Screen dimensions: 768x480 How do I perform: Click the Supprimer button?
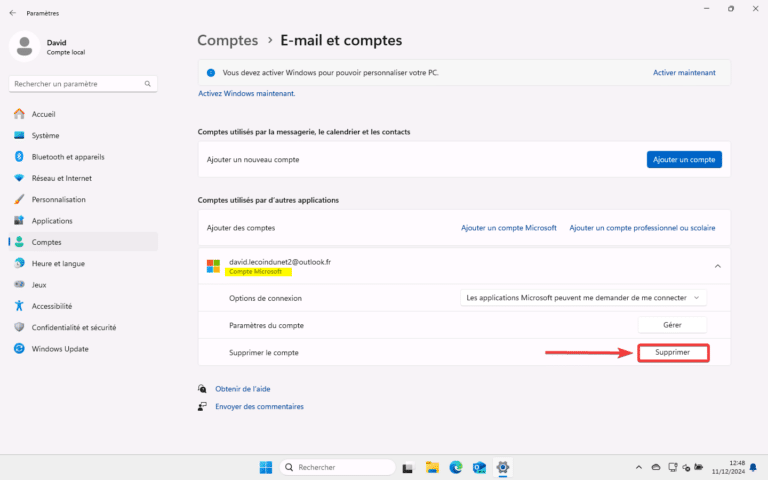pos(672,353)
